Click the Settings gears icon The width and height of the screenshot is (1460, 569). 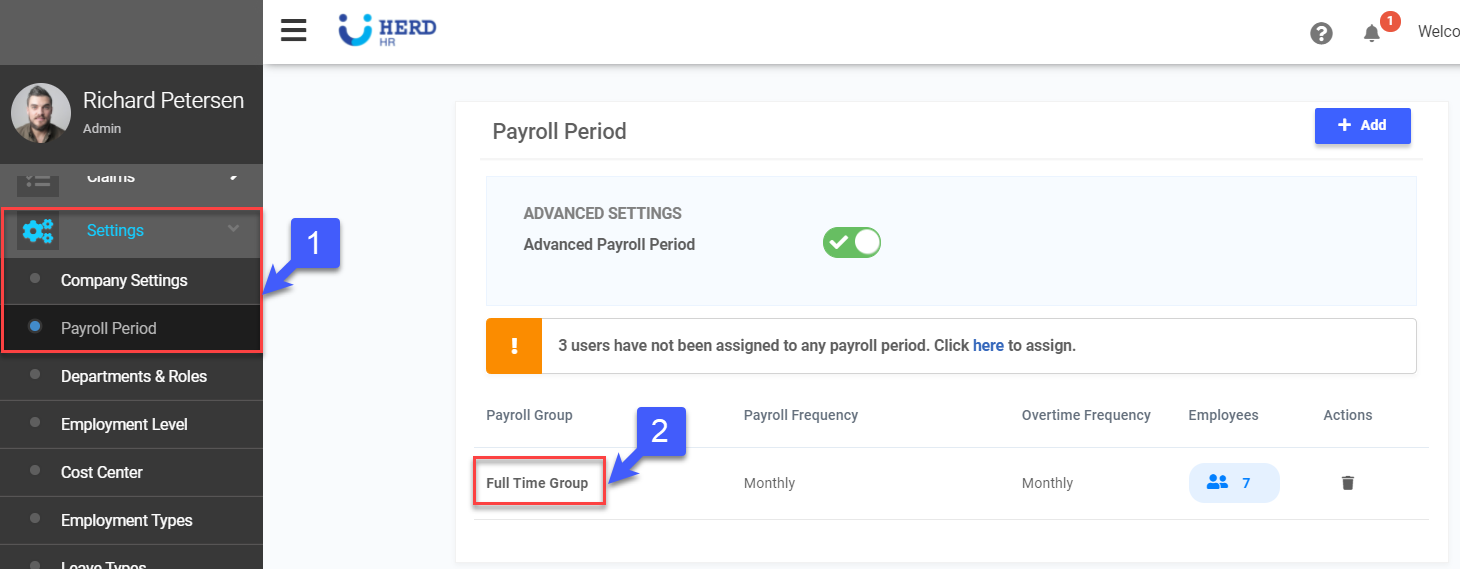[x=38, y=231]
